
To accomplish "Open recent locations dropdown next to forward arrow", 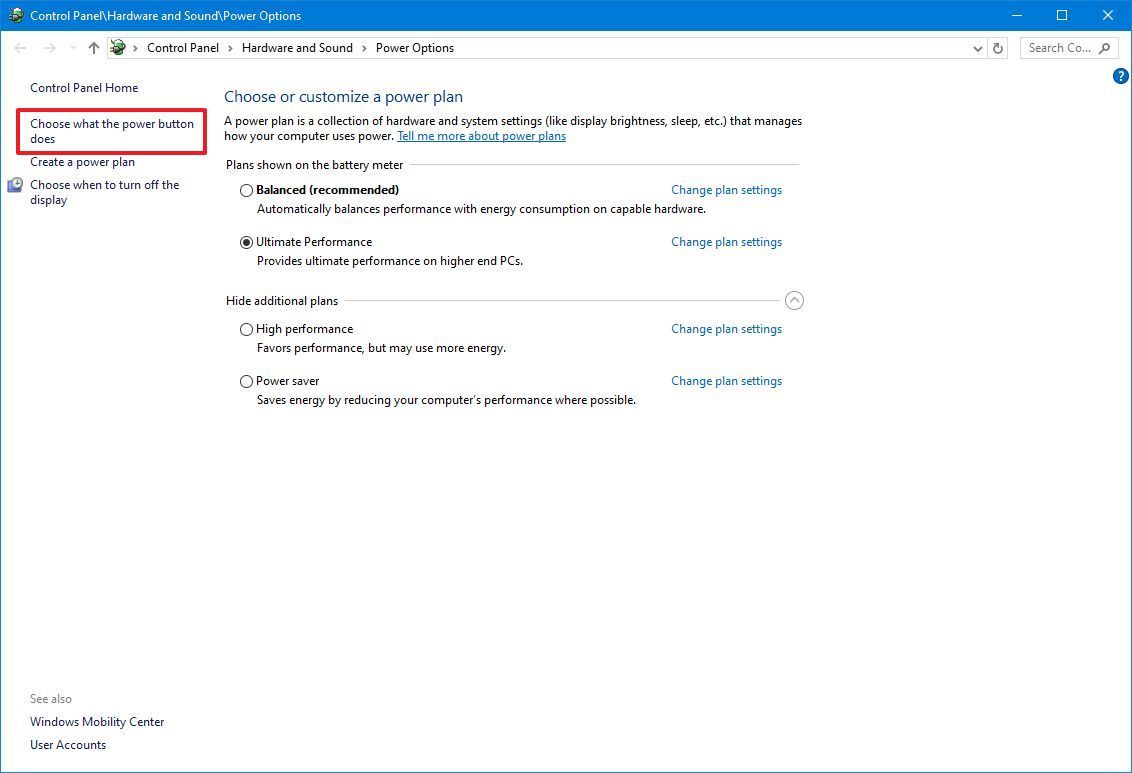I will (71, 47).
